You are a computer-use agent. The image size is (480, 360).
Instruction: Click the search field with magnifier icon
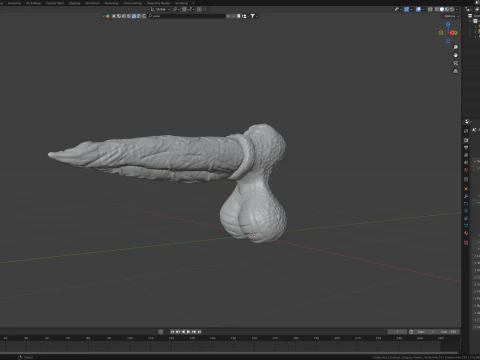tap(187, 16)
